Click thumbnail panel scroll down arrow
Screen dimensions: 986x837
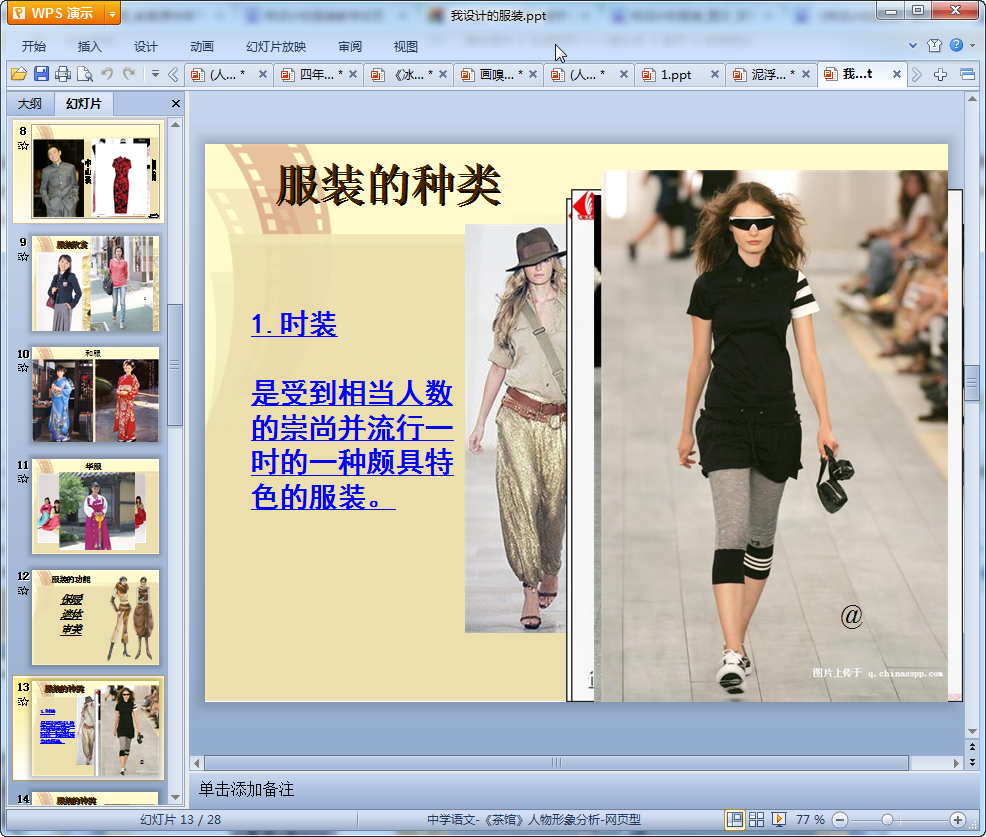pos(175,797)
